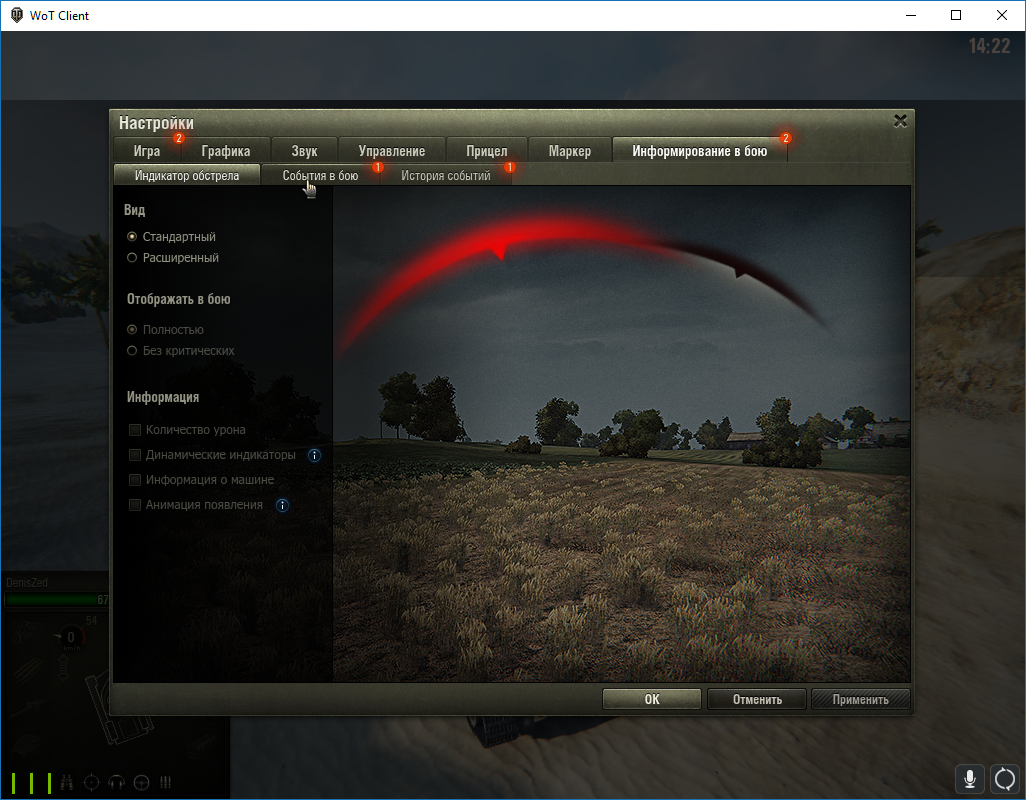Click the Вид section heading
This screenshot has height=800, width=1026.
tap(134, 210)
